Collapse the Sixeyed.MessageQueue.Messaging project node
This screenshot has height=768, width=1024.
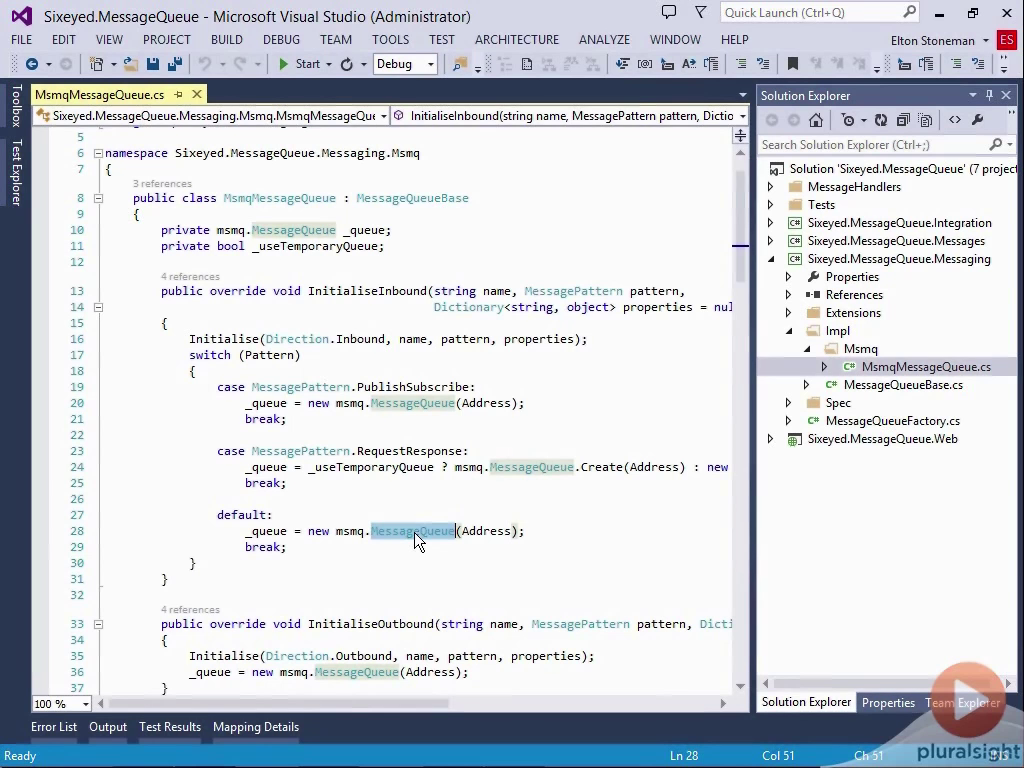pyautogui.click(x=771, y=259)
